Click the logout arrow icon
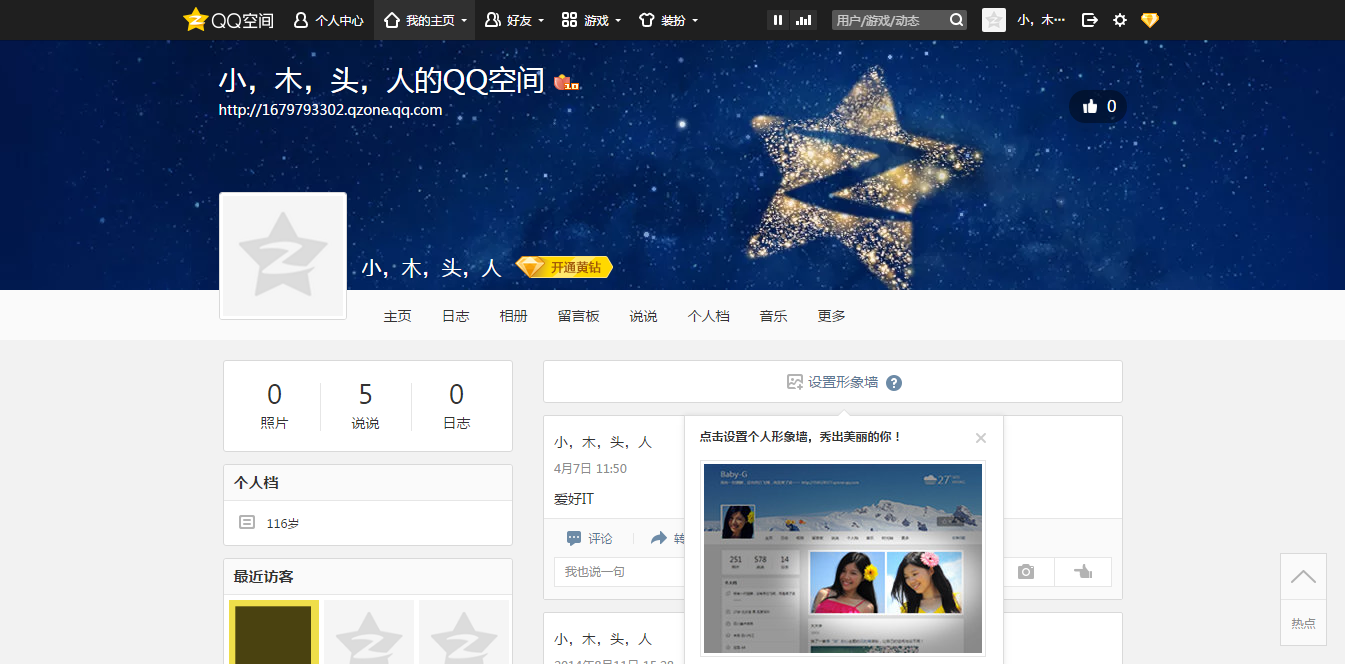1345x664 pixels. [1090, 20]
